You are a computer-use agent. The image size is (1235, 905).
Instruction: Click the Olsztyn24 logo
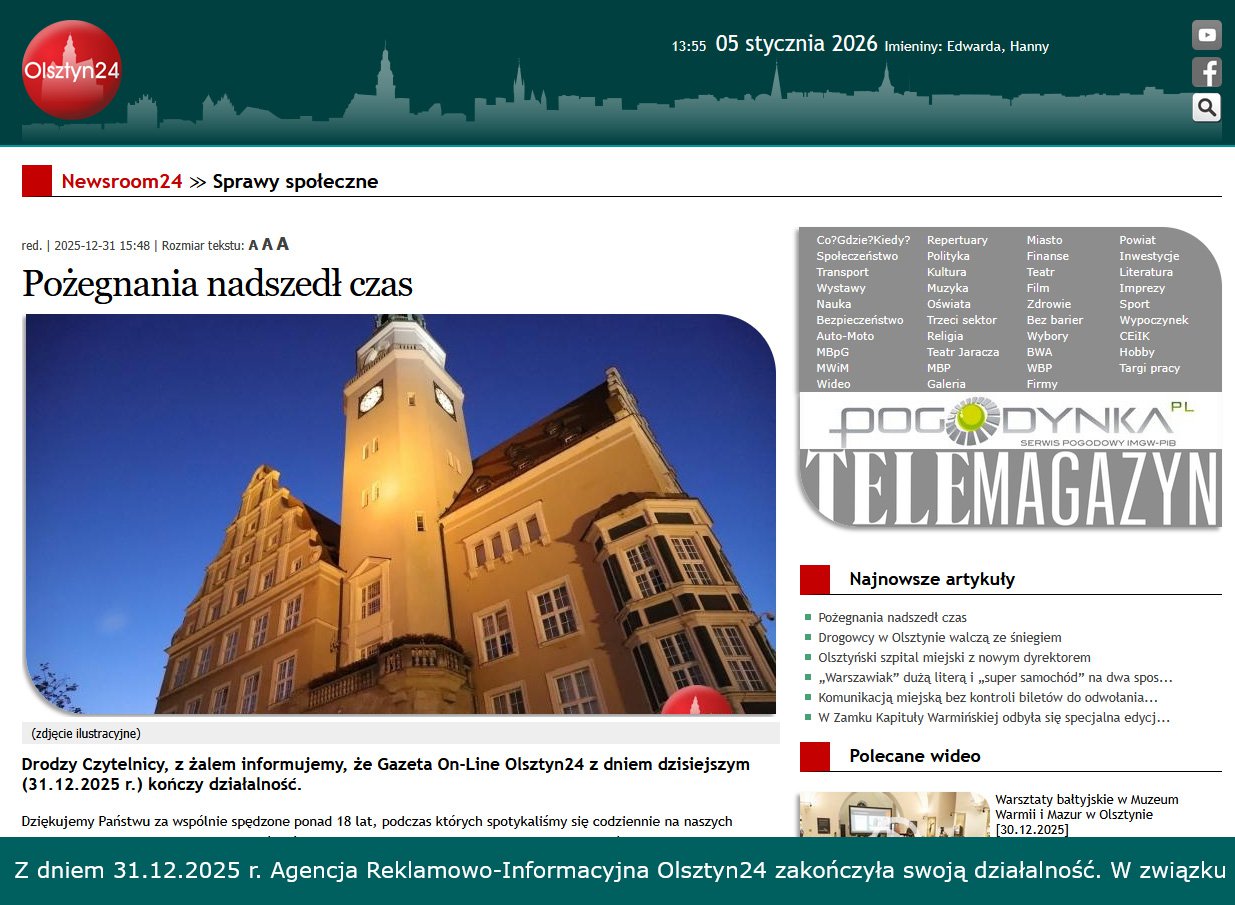[x=71, y=70]
